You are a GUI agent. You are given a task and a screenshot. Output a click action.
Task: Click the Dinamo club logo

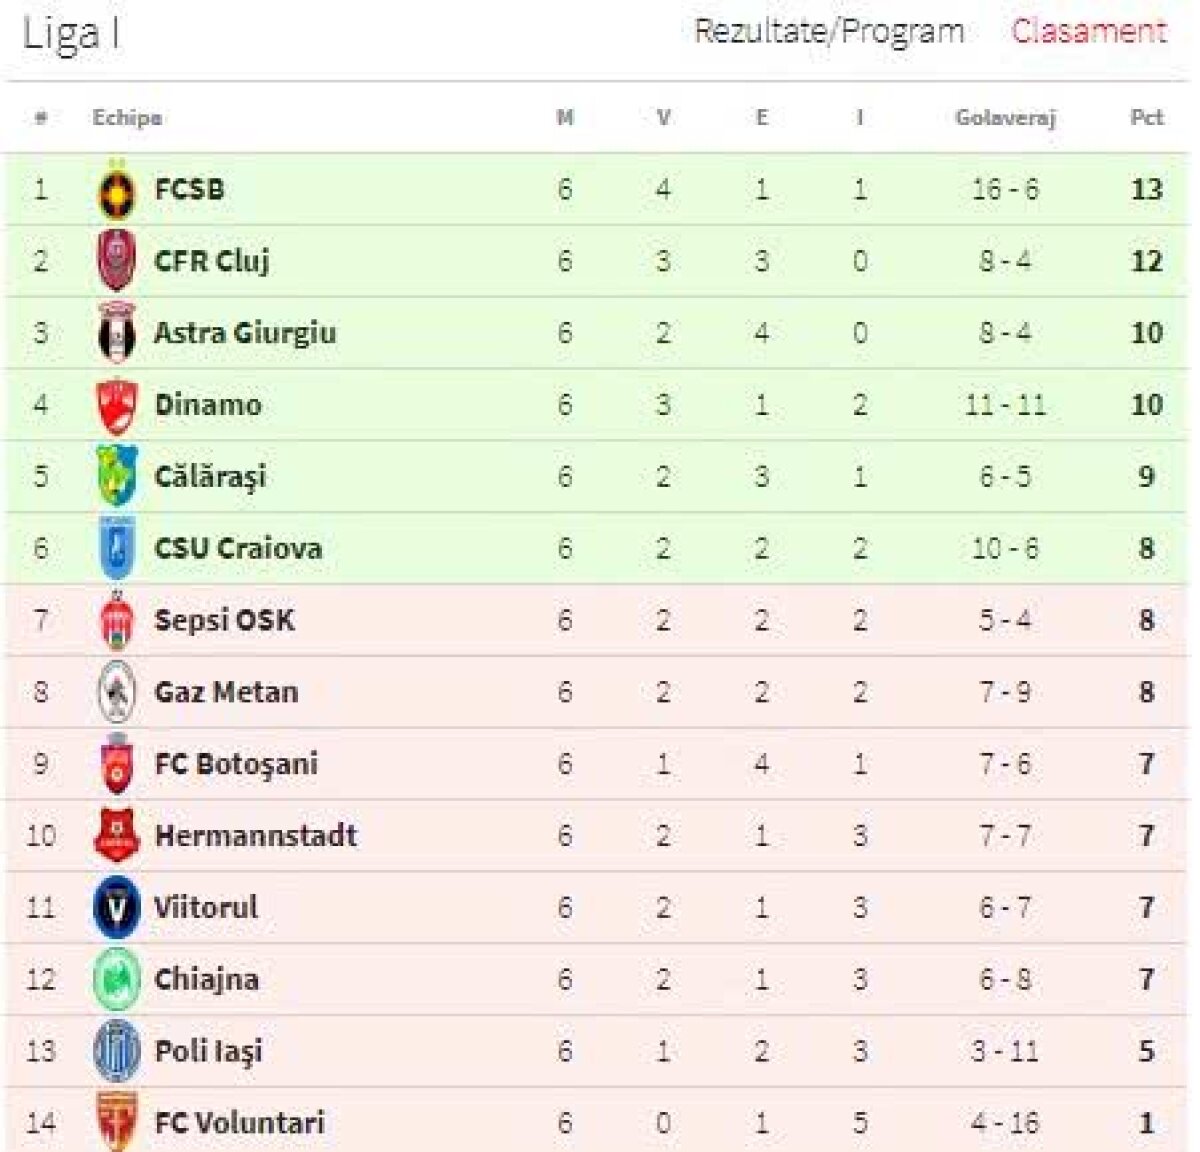point(118,404)
